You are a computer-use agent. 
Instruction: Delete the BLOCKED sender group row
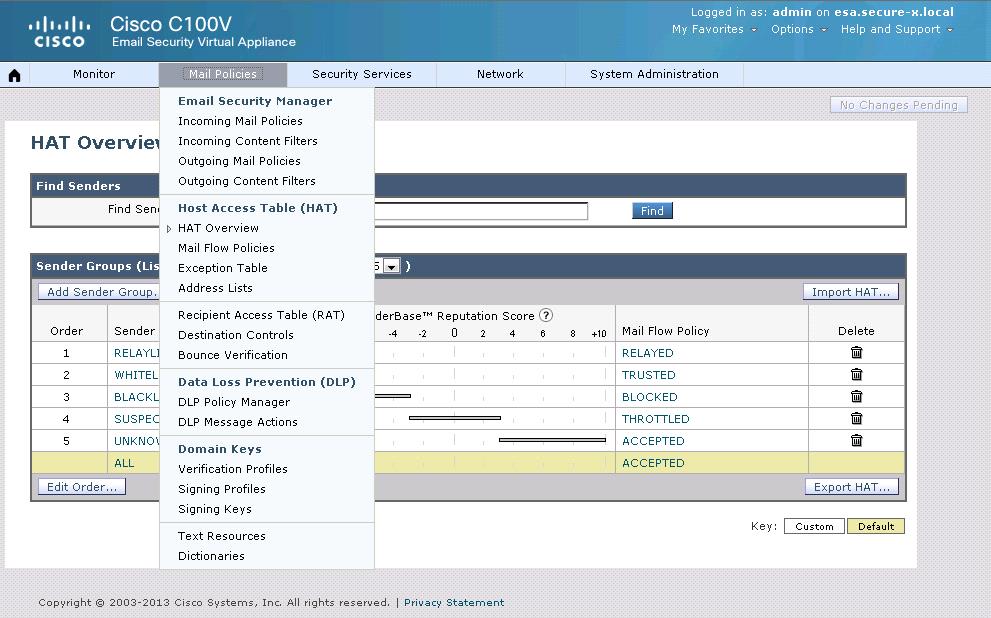click(856, 397)
